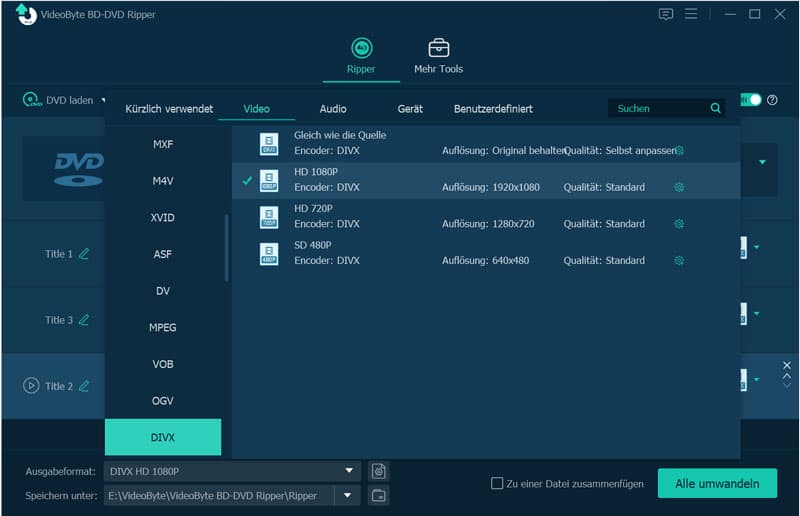Play Title 2 preview
Viewport: 800px width, 516px height.
(x=31, y=385)
